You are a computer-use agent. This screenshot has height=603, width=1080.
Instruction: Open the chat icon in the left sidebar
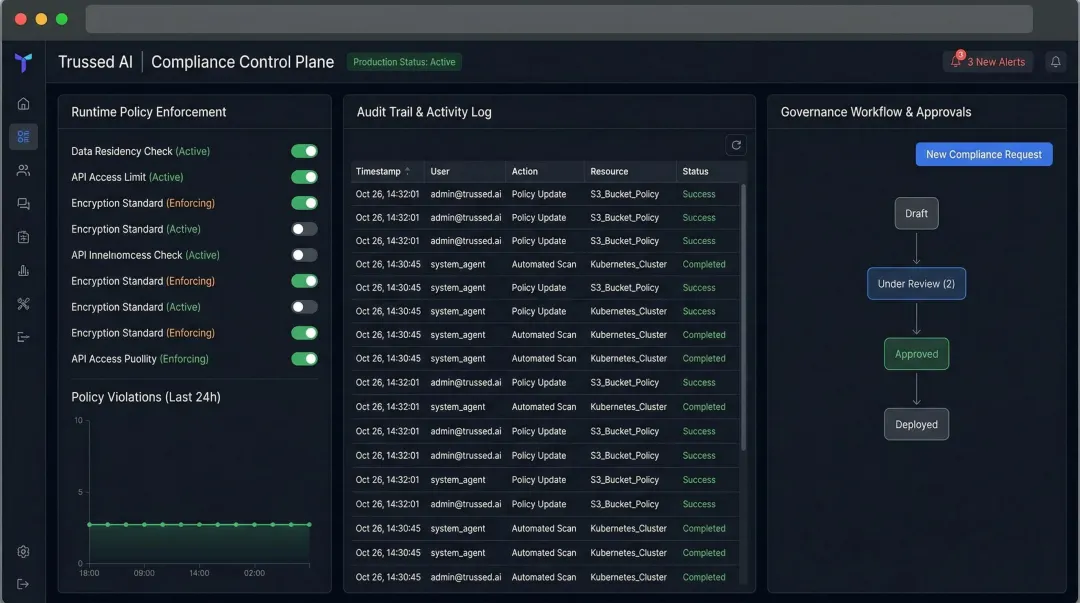click(x=23, y=203)
